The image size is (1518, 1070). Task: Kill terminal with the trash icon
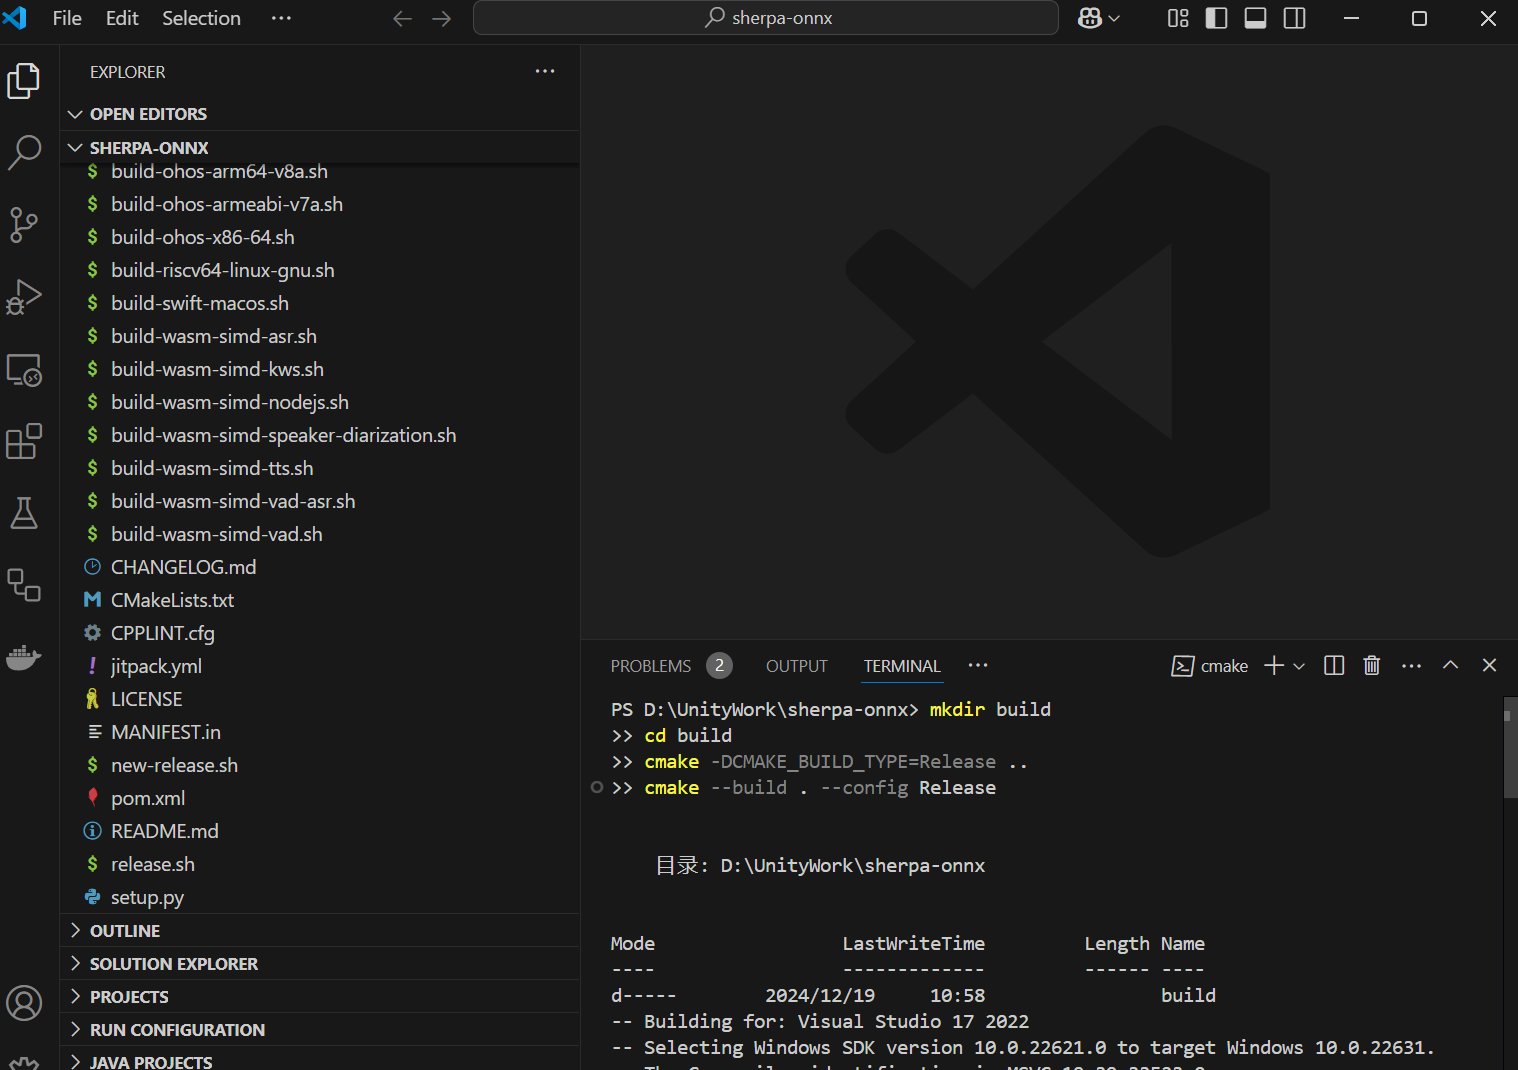point(1371,666)
